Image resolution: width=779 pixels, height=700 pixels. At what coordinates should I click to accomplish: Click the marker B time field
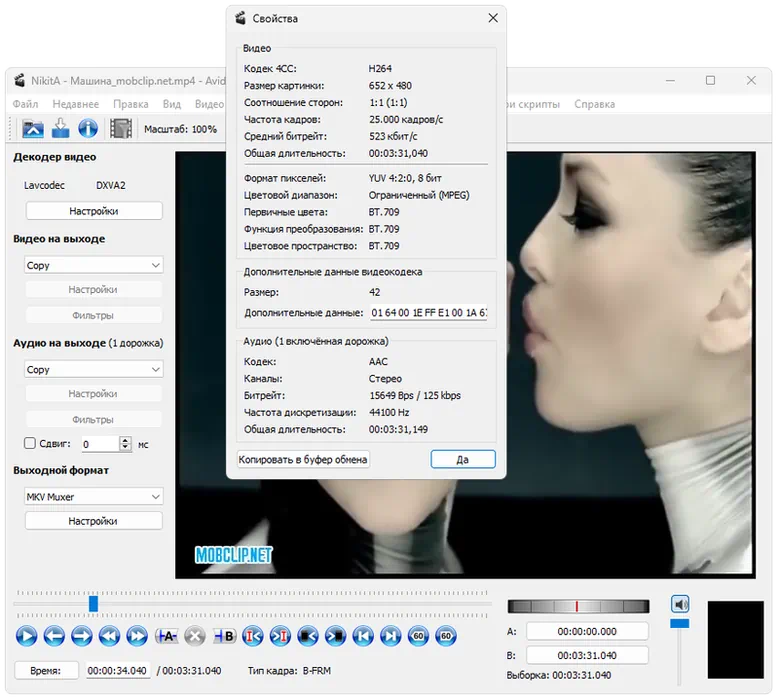(587, 655)
